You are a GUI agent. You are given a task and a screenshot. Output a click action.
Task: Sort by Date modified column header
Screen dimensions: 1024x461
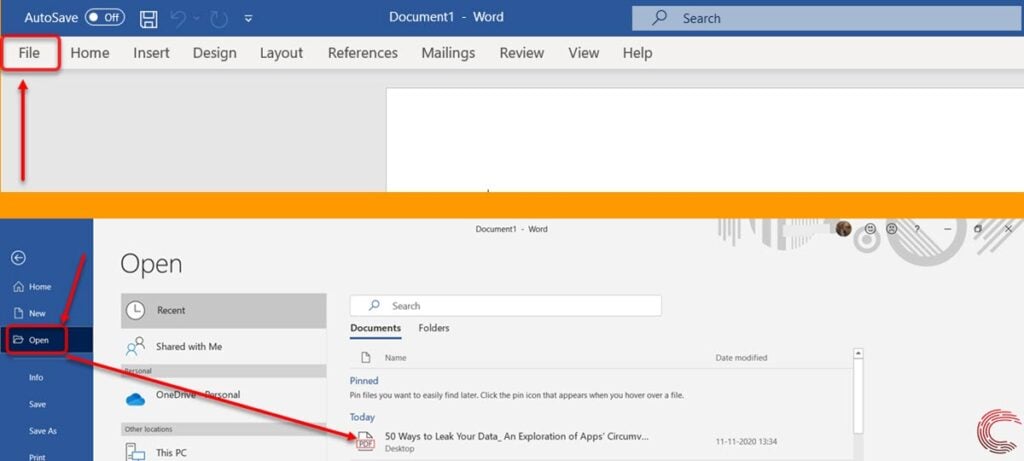coord(741,358)
